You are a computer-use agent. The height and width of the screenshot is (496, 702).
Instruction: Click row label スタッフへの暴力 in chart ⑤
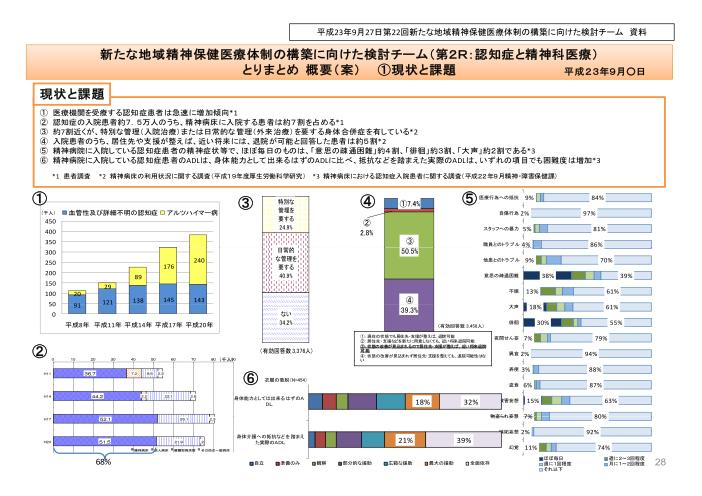[501, 229]
